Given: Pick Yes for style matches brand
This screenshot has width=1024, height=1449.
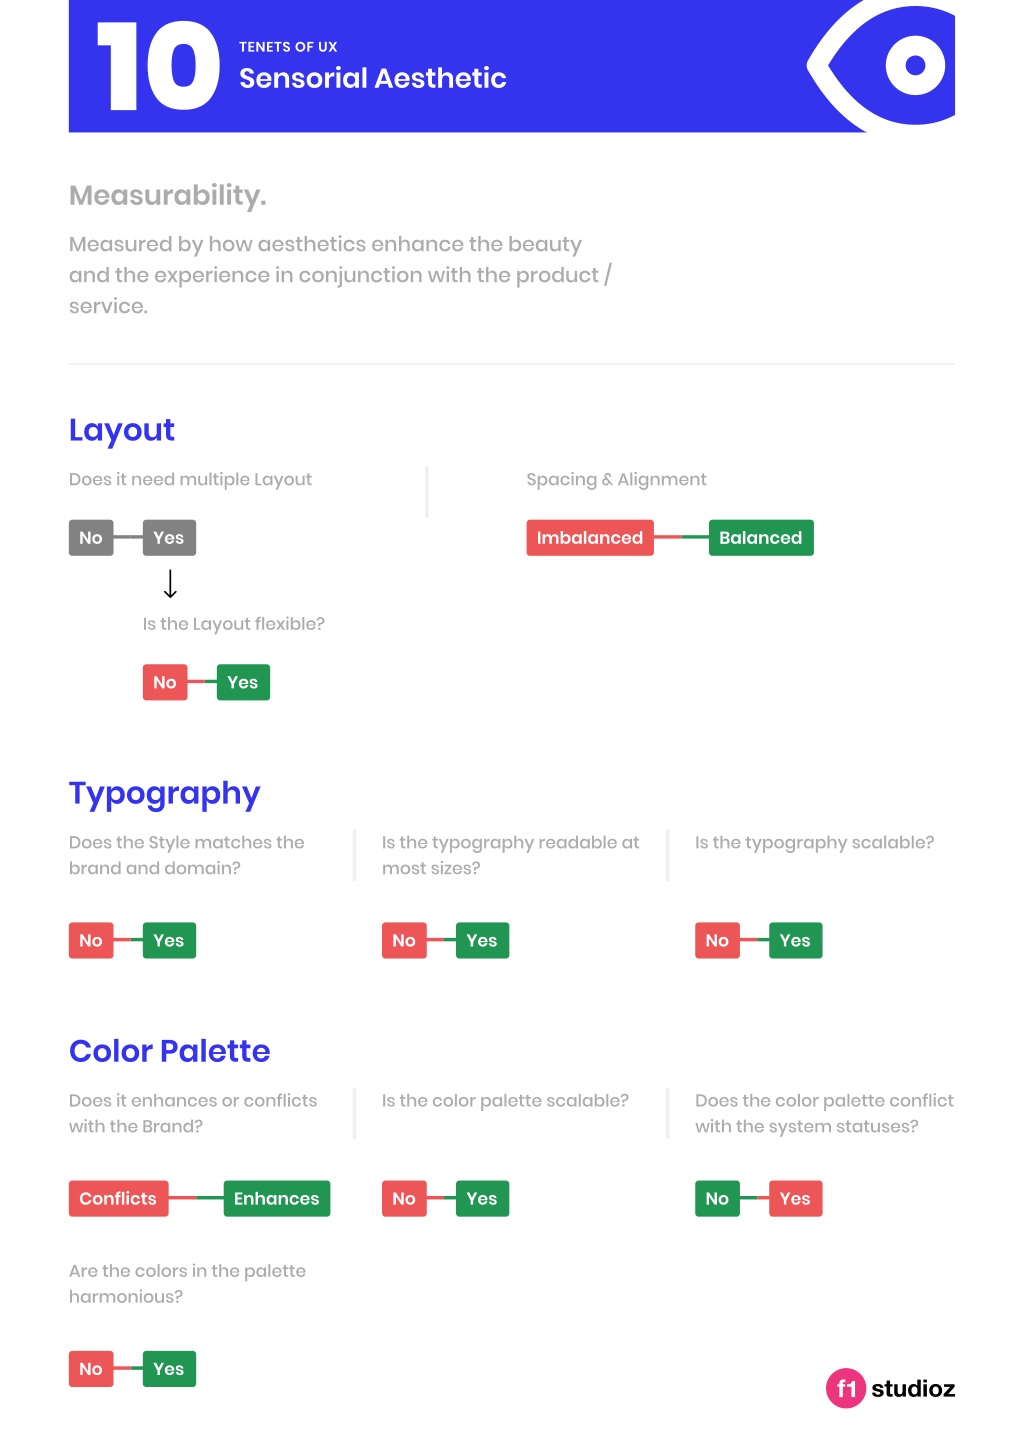Looking at the screenshot, I should pyautogui.click(x=169, y=941).
